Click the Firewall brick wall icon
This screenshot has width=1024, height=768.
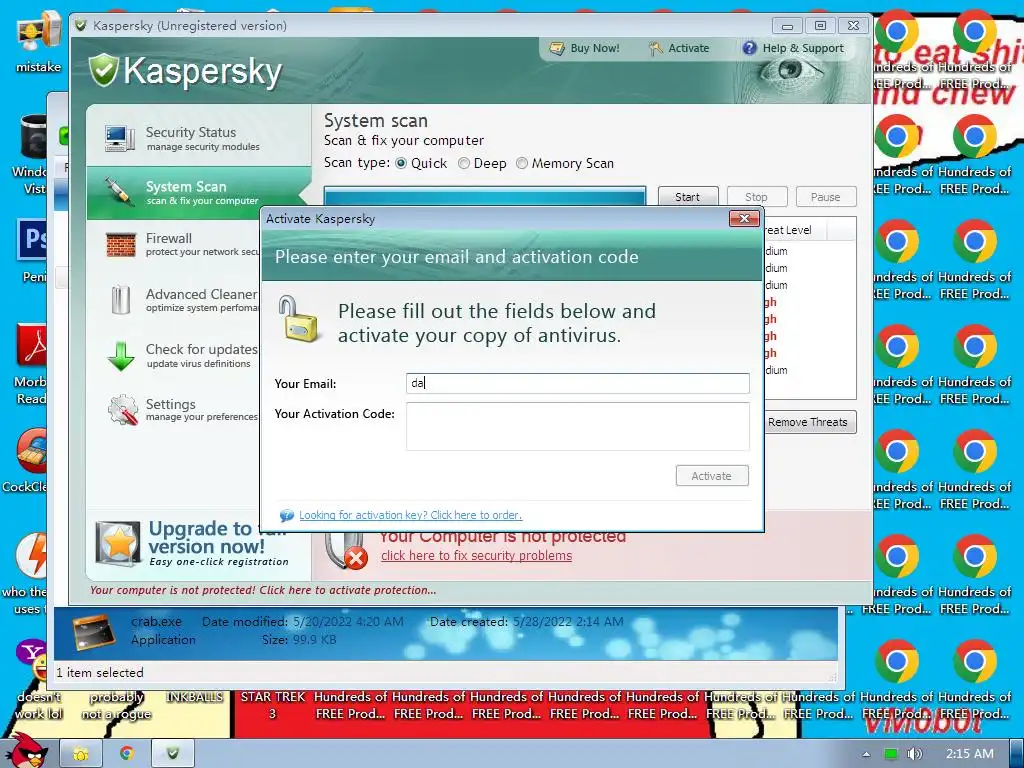point(121,245)
